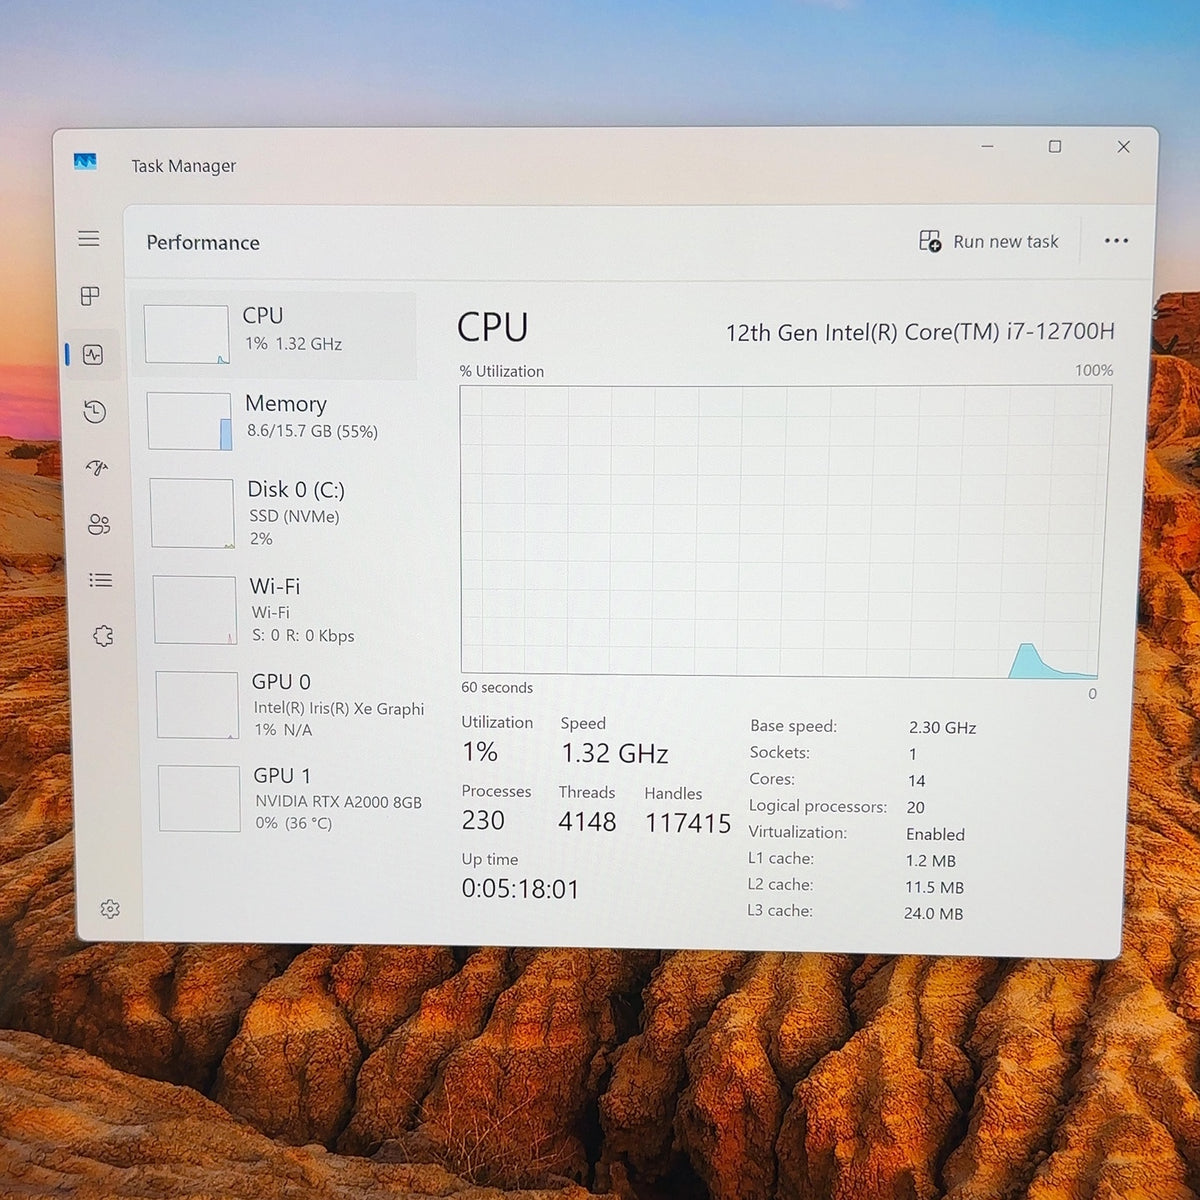Viewport: 1200px width, 1200px height.
Task: Open the App history page icon
Action: click(x=95, y=412)
